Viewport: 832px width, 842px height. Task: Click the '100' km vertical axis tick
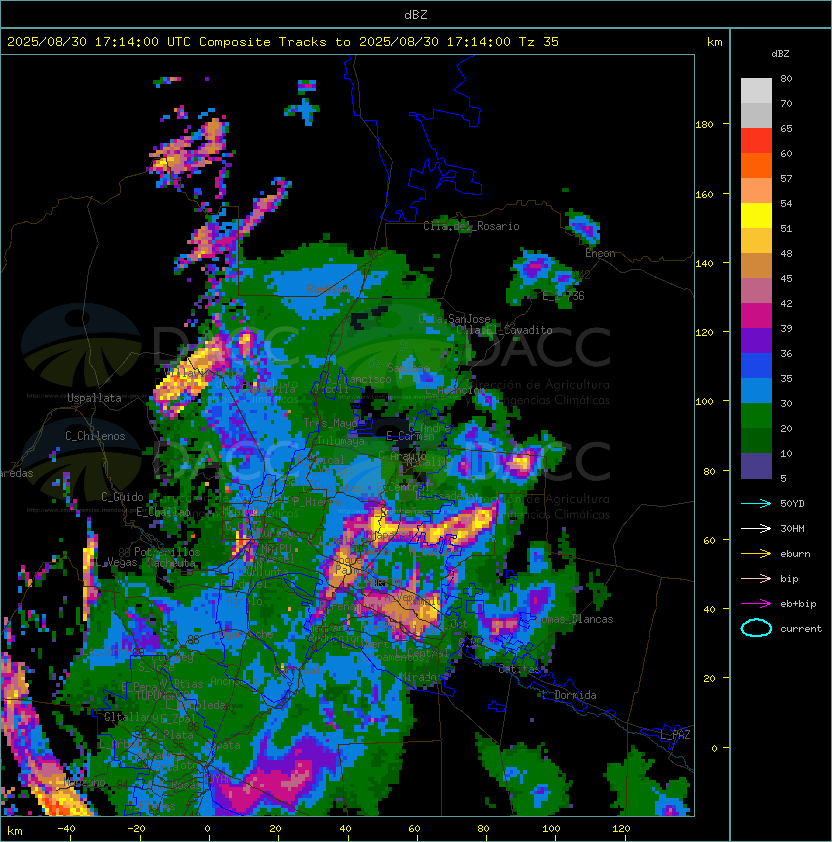704,402
